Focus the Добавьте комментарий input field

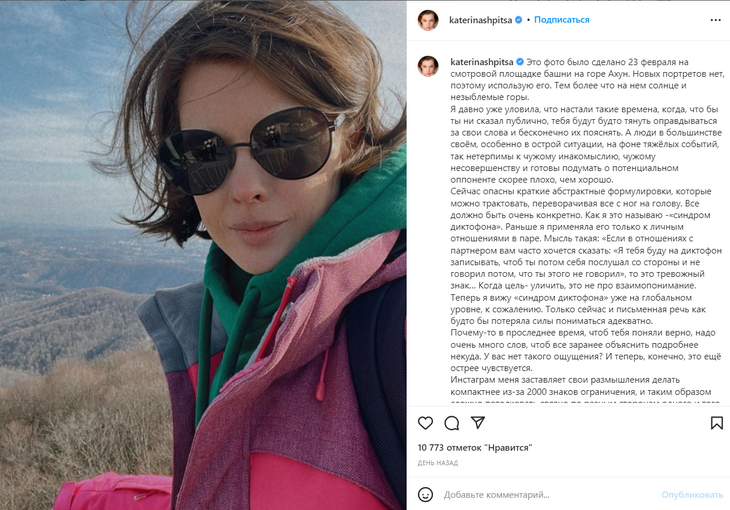(549, 495)
